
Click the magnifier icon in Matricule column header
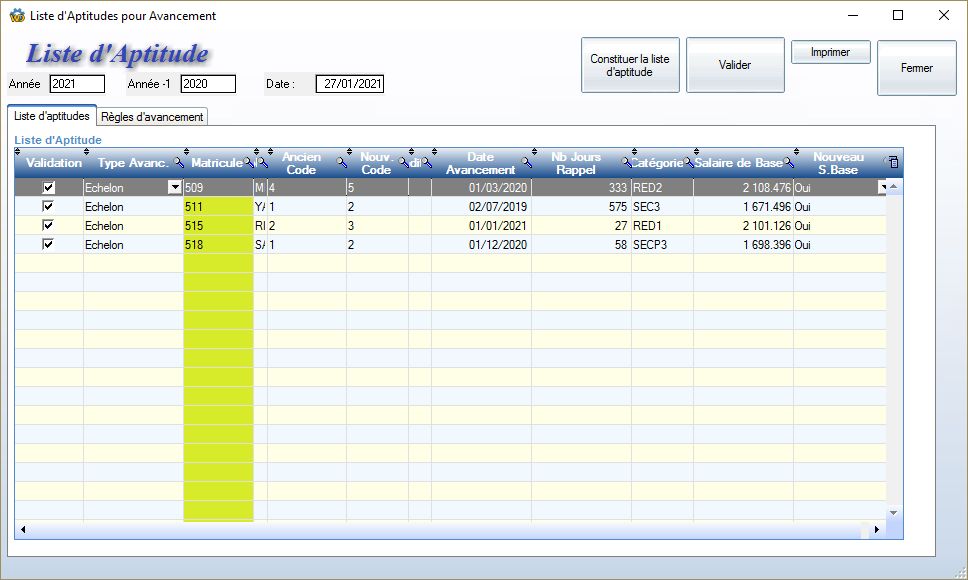(248, 163)
